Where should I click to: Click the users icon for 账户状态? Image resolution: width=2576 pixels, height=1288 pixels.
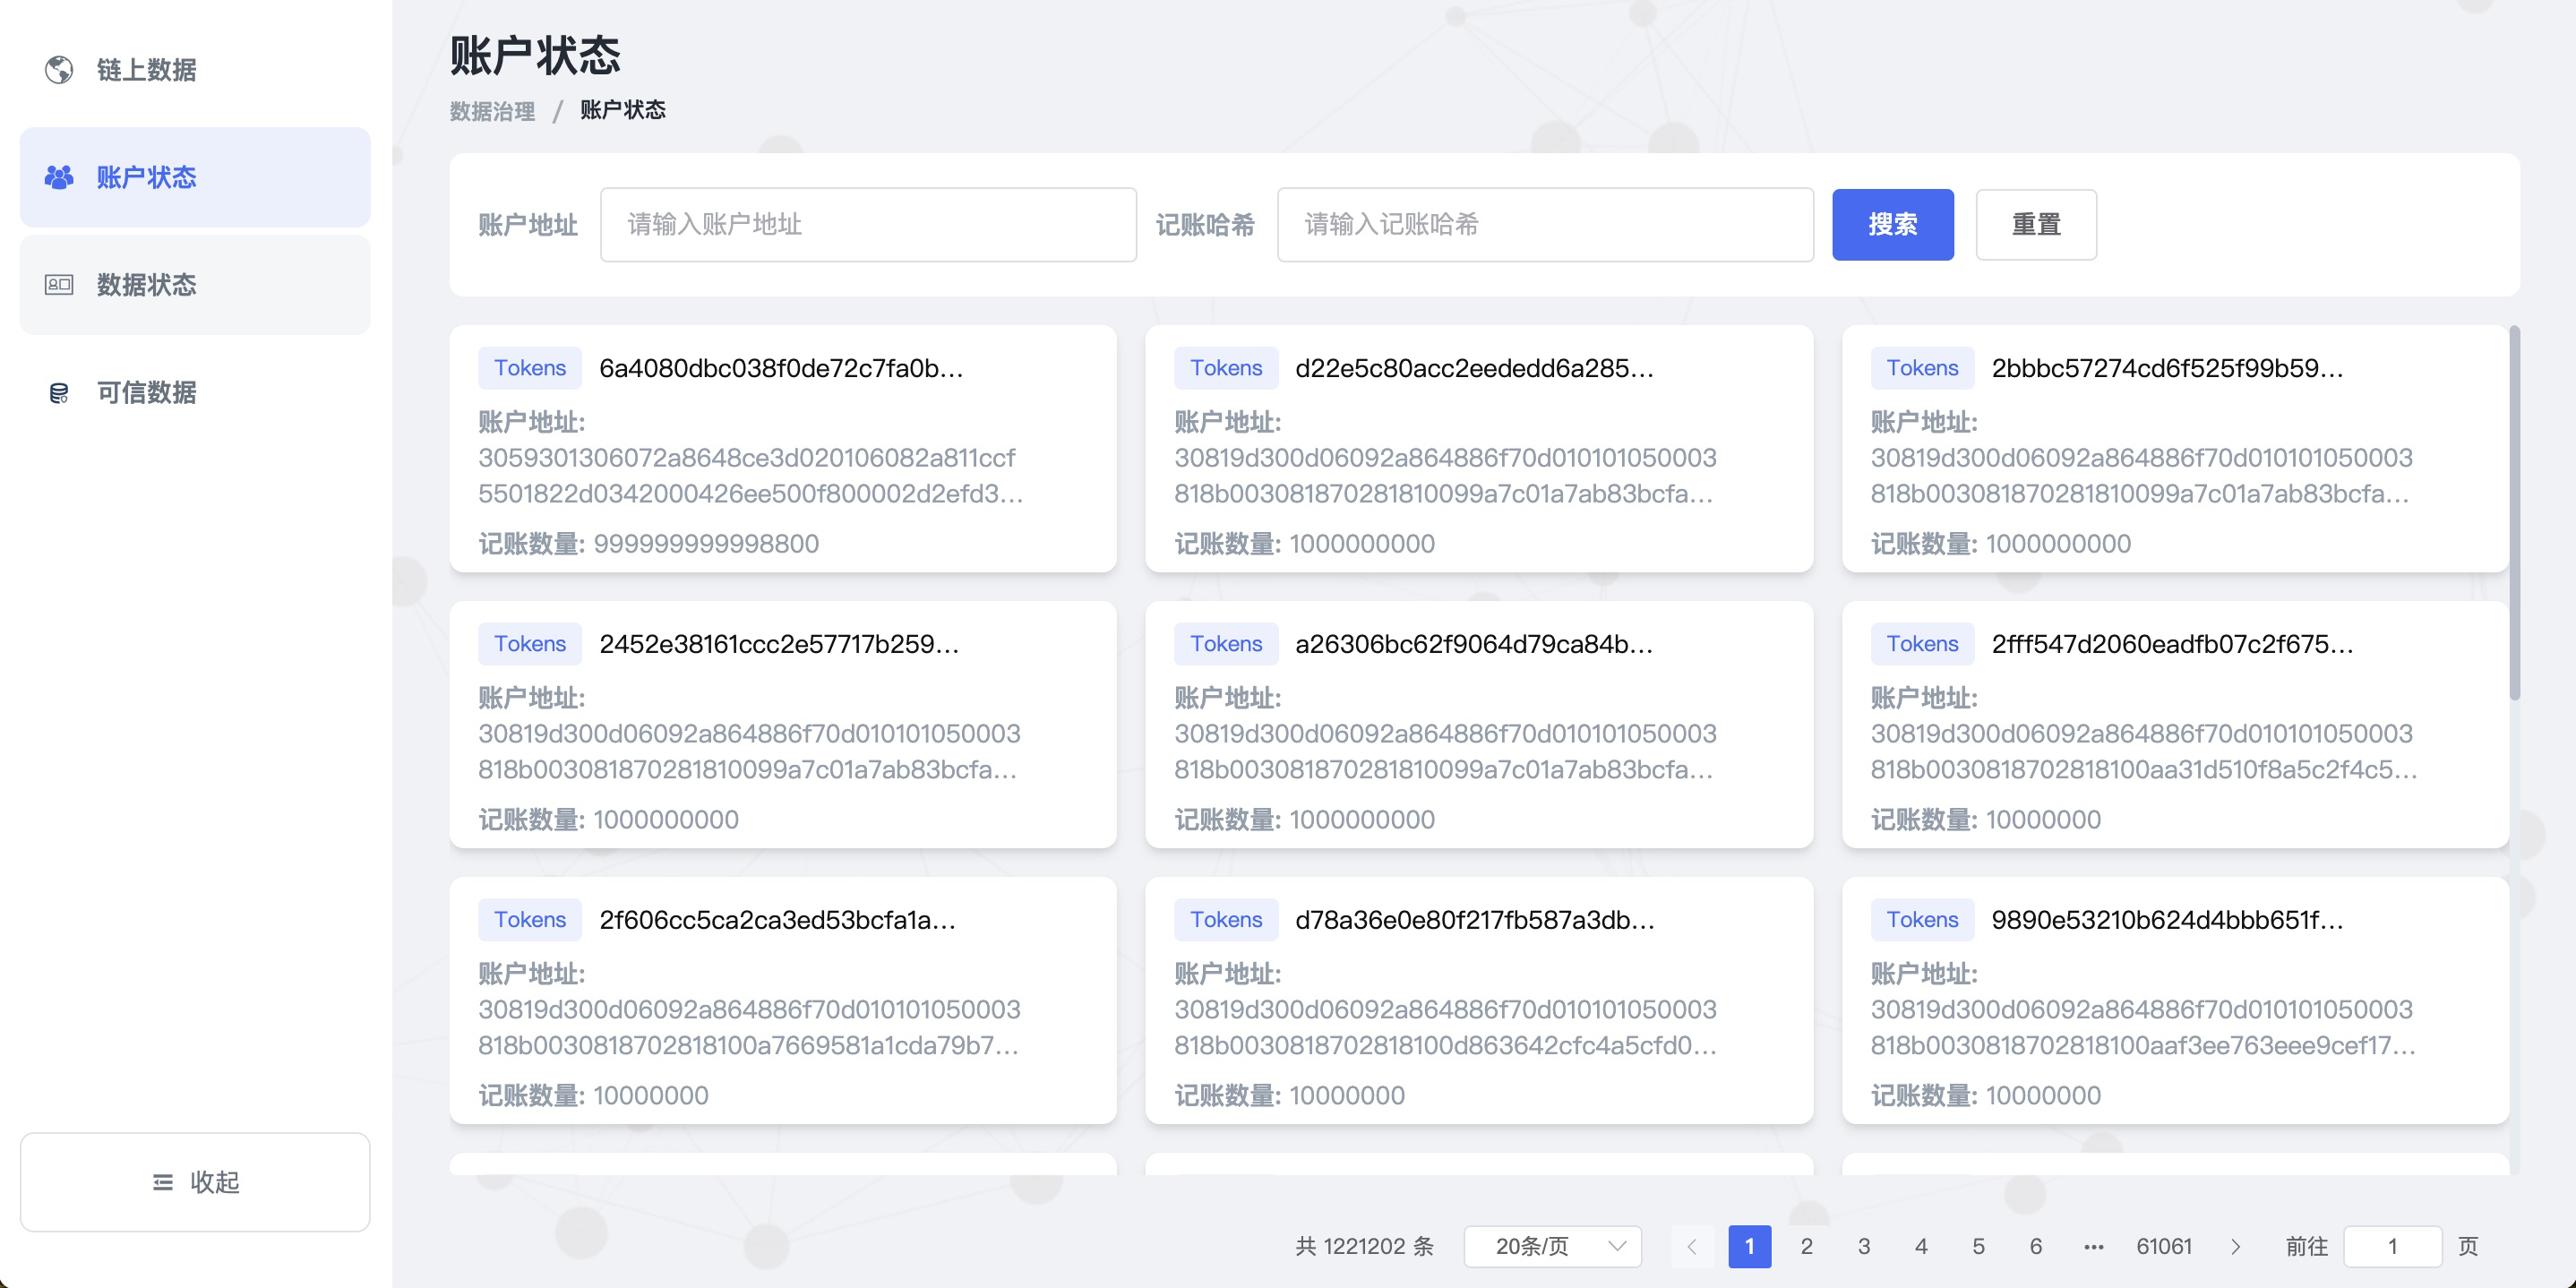coord(59,177)
